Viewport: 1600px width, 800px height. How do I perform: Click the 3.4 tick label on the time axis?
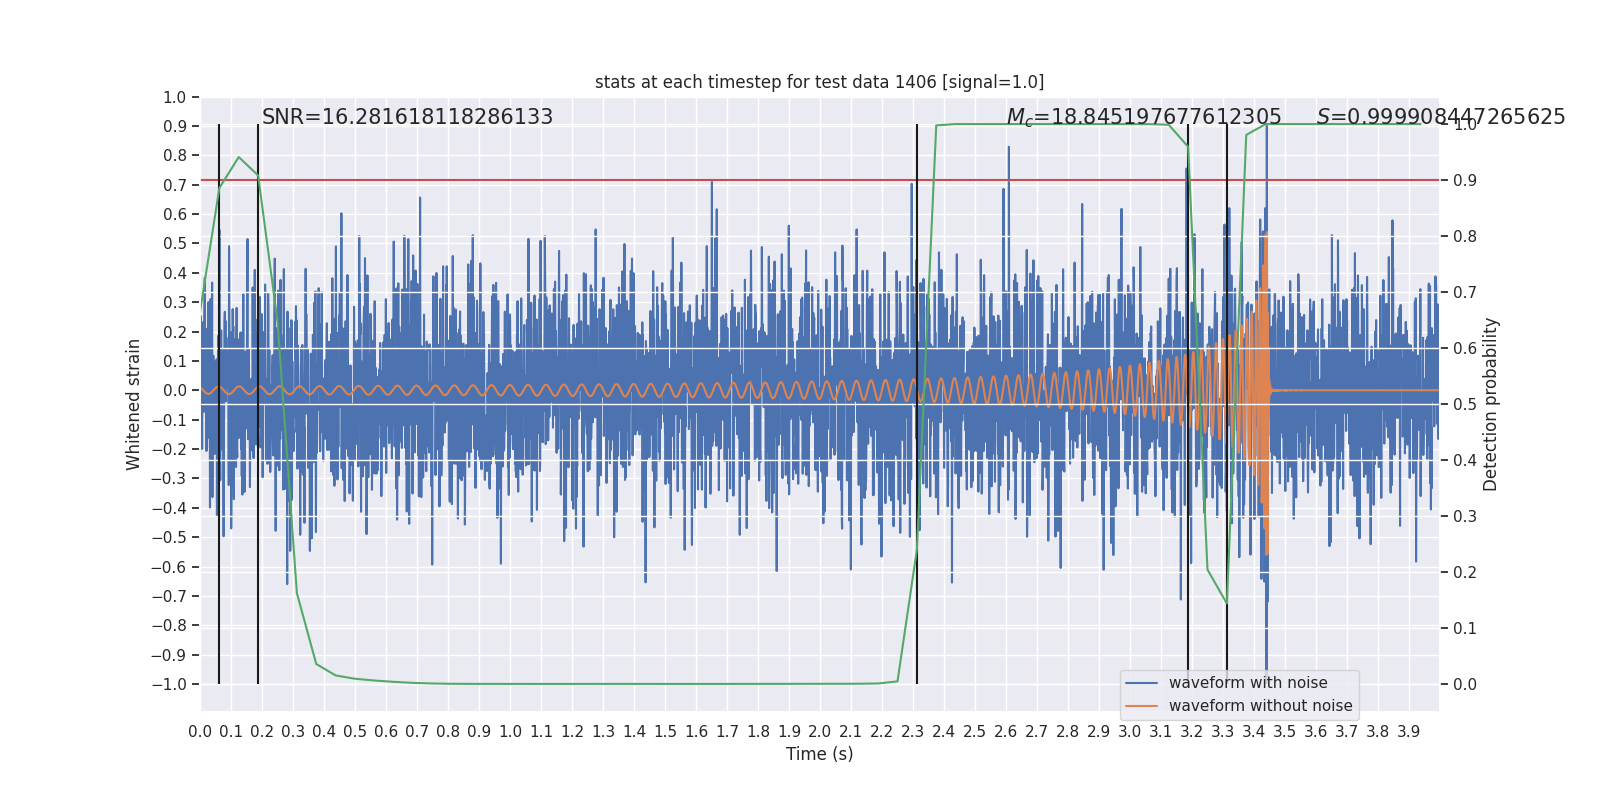point(1253,732)
